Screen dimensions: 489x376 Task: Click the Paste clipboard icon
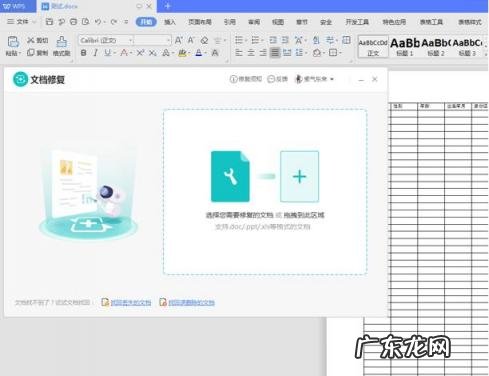(x=13, y=42)
